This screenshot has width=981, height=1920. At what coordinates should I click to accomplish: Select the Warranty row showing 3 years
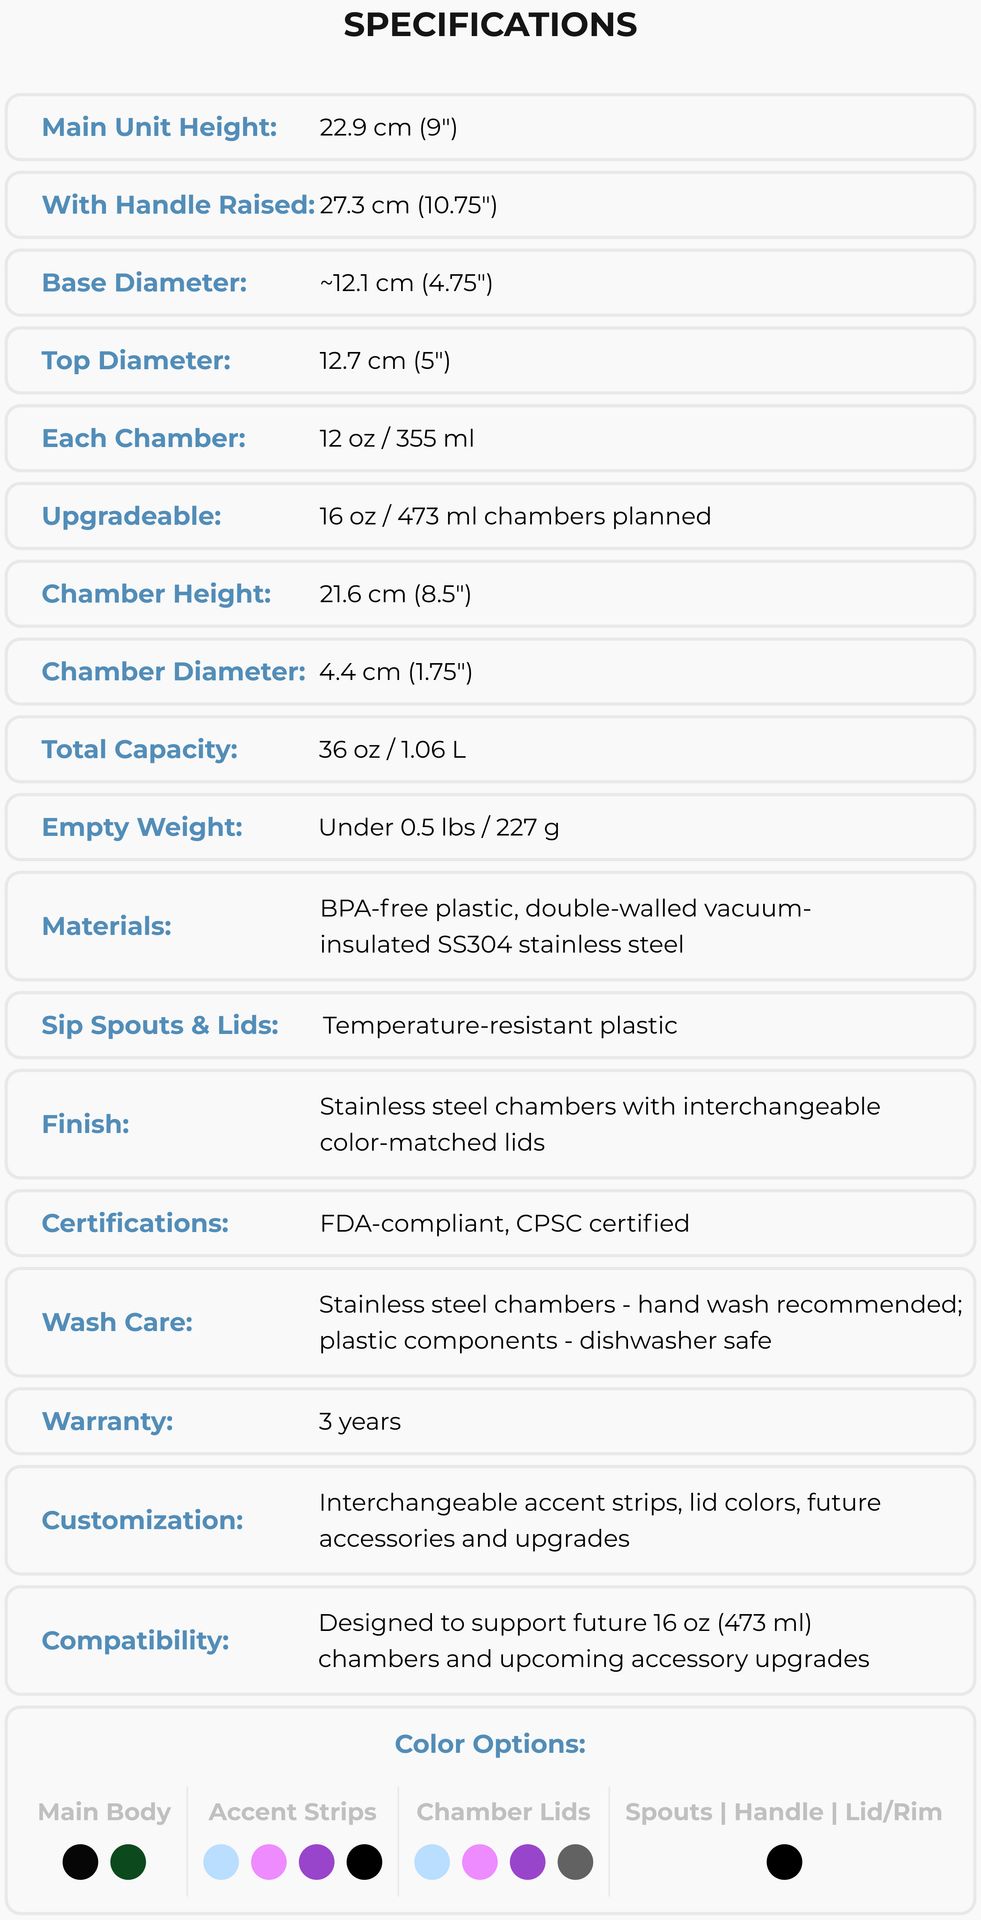point(490,1421)
